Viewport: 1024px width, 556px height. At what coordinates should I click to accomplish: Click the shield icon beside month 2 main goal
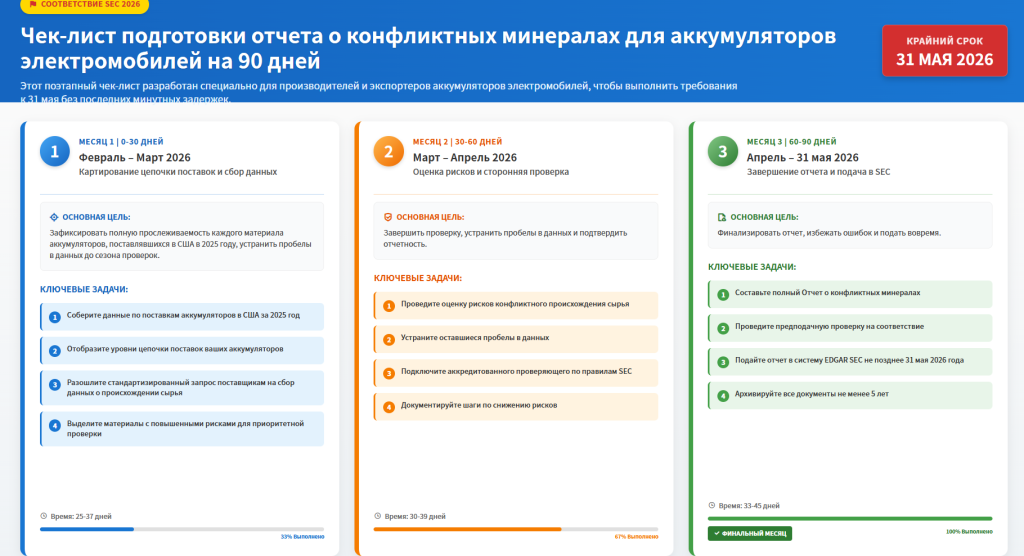tap(388, 217)
